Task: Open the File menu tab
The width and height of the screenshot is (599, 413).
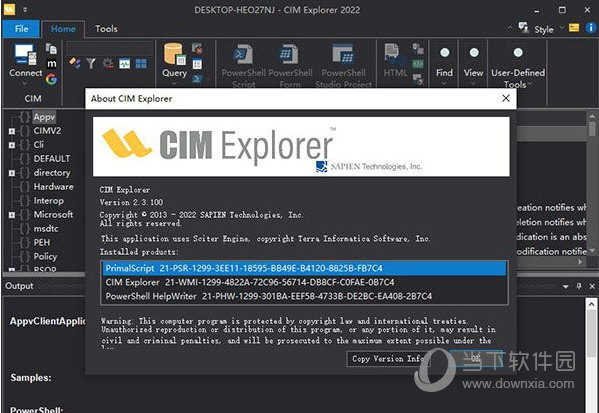Action: 21,29
